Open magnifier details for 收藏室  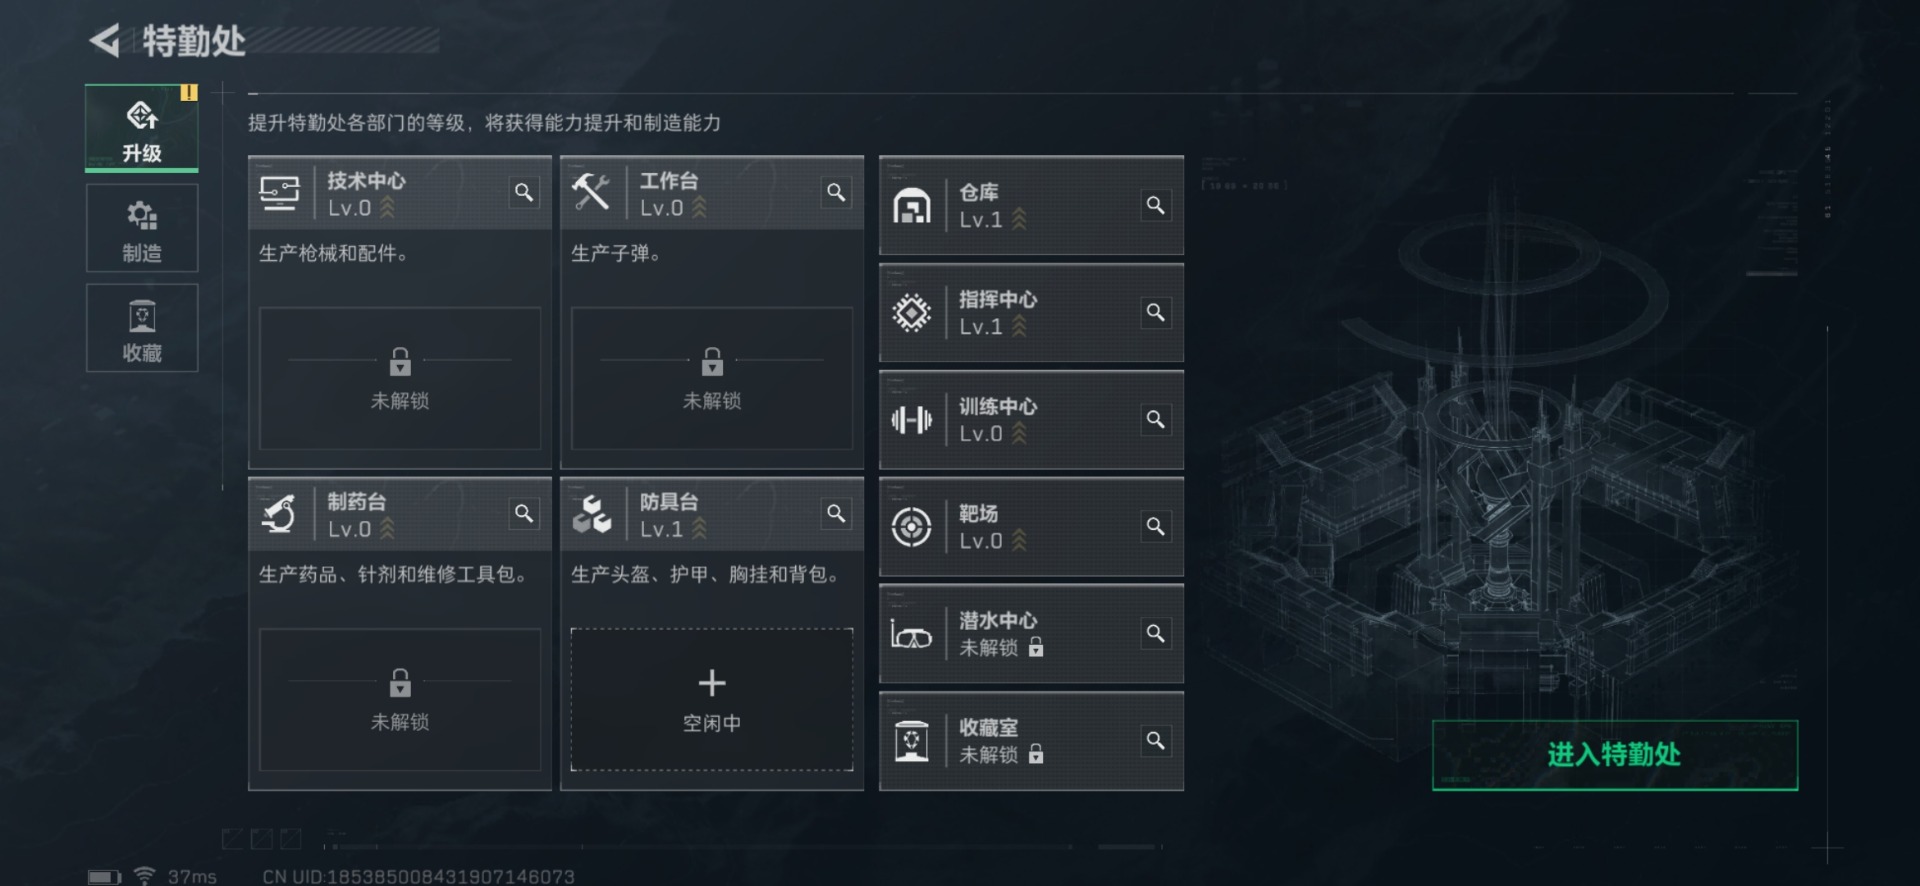tap(1155, 740)
